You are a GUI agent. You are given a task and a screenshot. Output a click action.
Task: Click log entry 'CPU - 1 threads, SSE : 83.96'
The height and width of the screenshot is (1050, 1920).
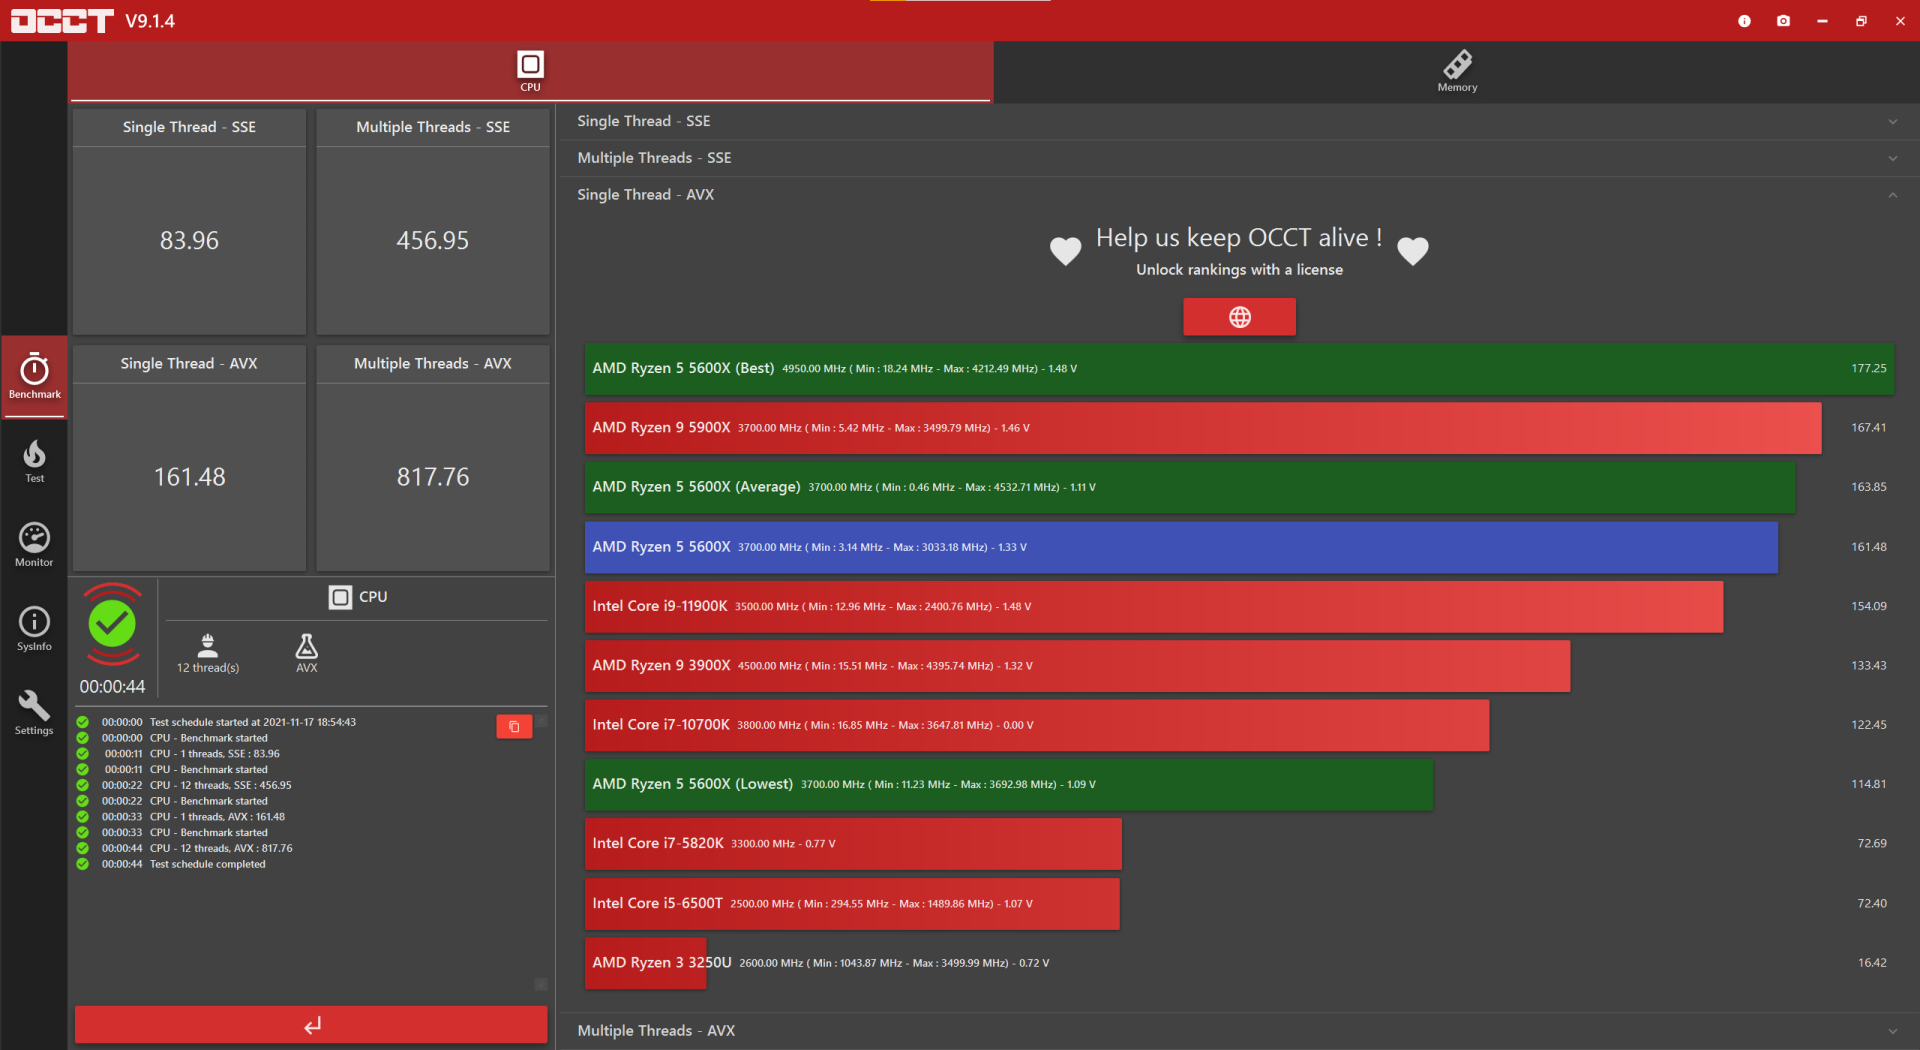click(x=215, y=754)
